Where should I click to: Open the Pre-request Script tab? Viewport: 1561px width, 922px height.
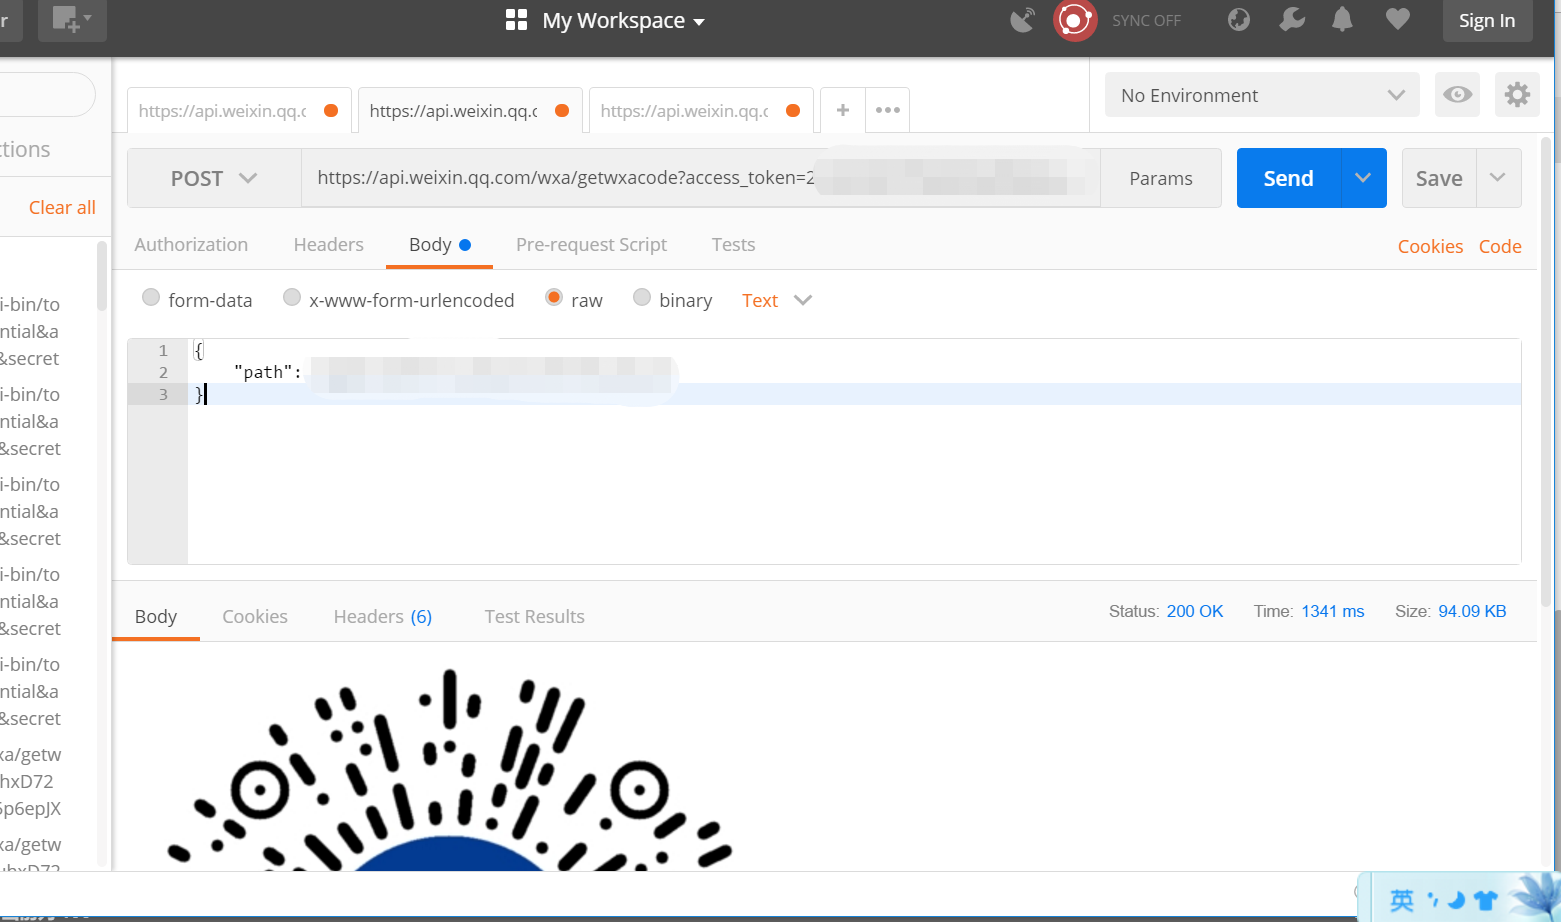[x=591, y=245]
